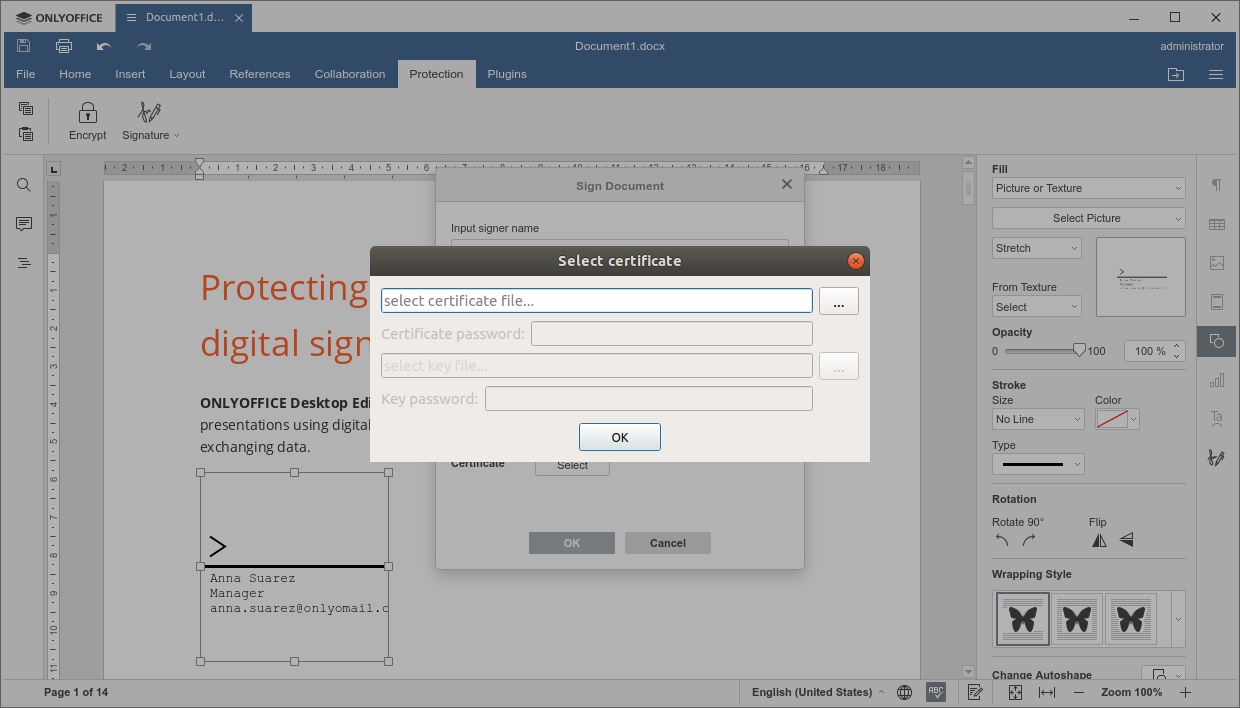
Task: Open Table settings in right sidebar
Action: tap(1217, 224)
